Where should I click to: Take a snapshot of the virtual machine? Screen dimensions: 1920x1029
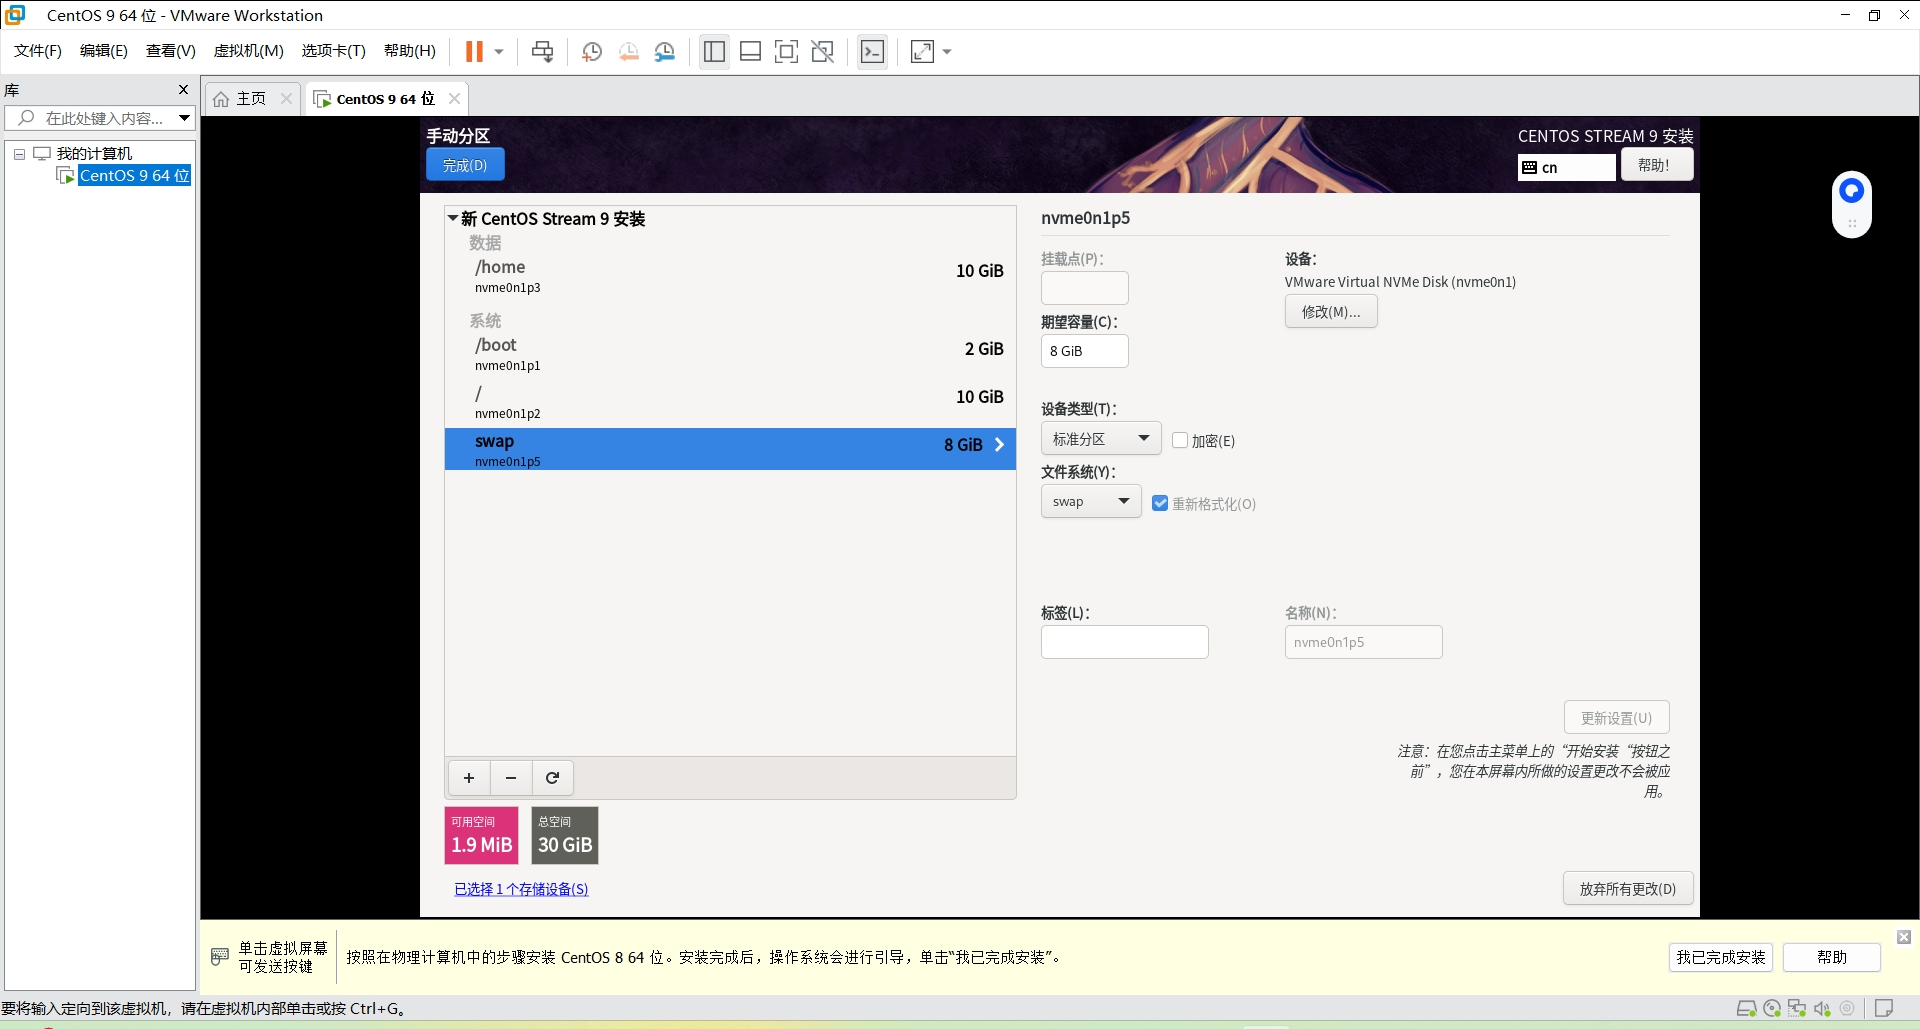coord(592,51)
